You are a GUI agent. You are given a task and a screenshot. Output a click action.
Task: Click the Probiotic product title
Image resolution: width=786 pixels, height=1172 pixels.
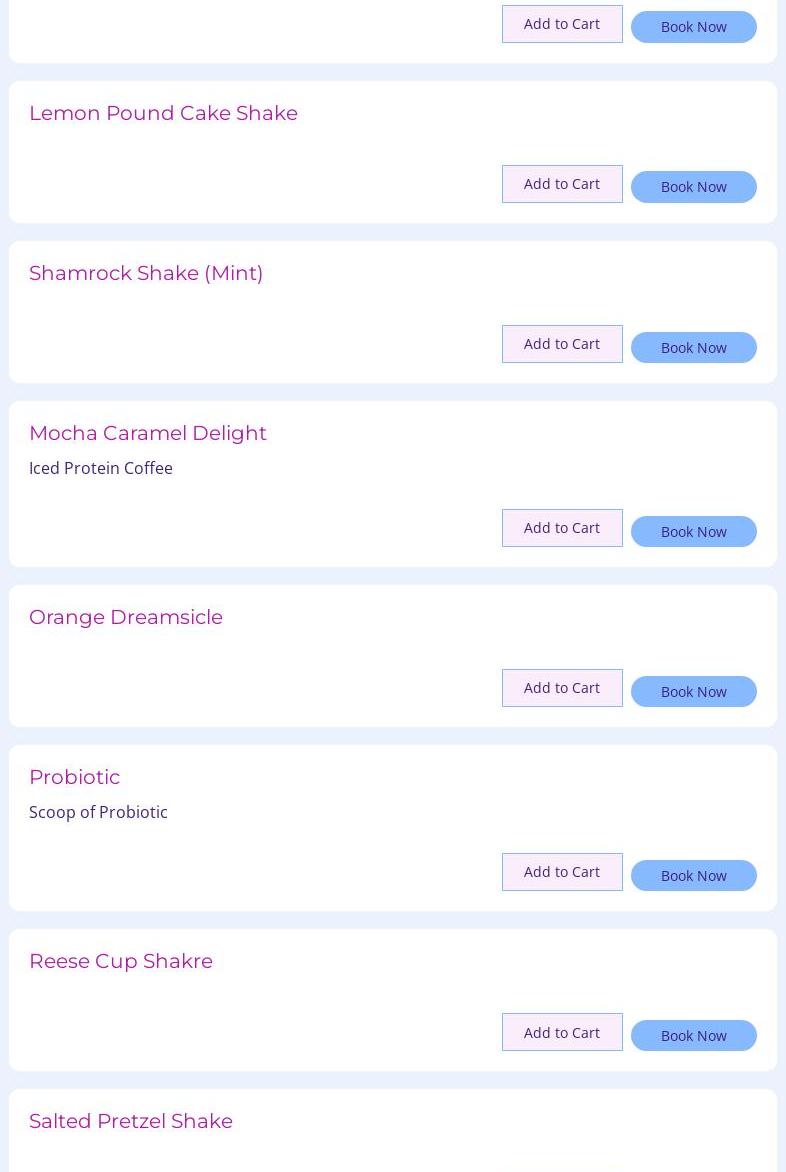click(x=74, y=777)
